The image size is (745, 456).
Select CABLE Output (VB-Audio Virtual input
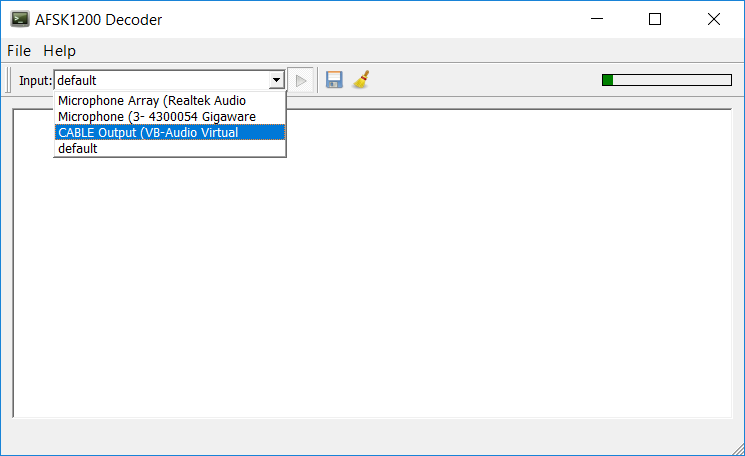coord(170,132)
